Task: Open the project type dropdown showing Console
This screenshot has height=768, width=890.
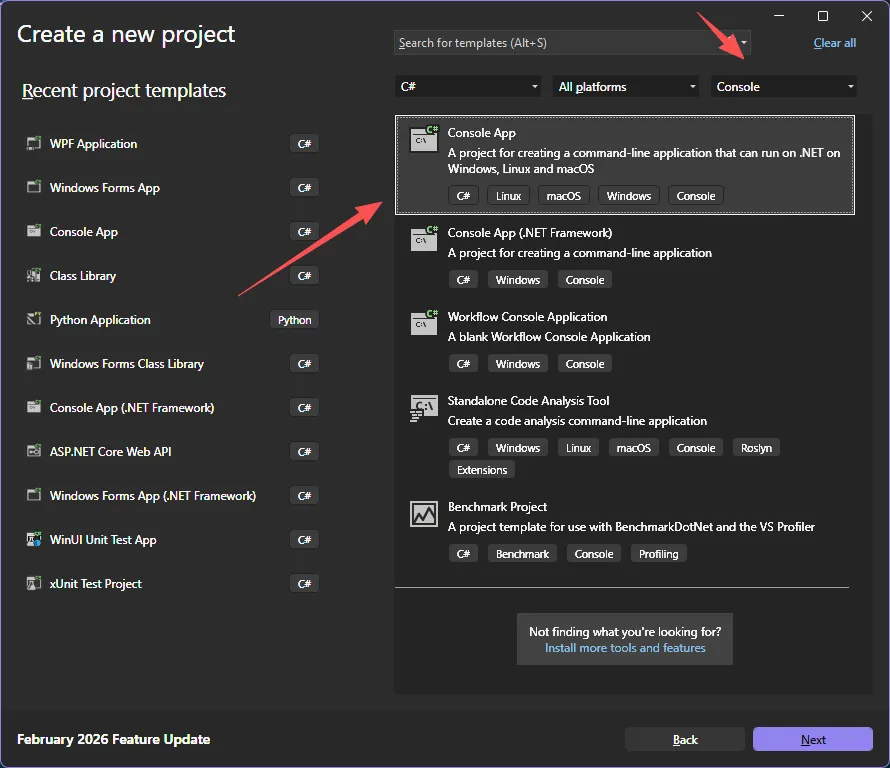Action: click(784, 86)
